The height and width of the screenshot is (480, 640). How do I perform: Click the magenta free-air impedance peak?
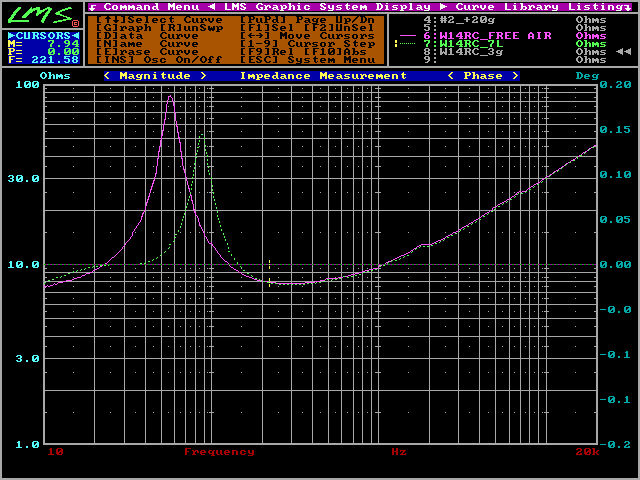170,97
